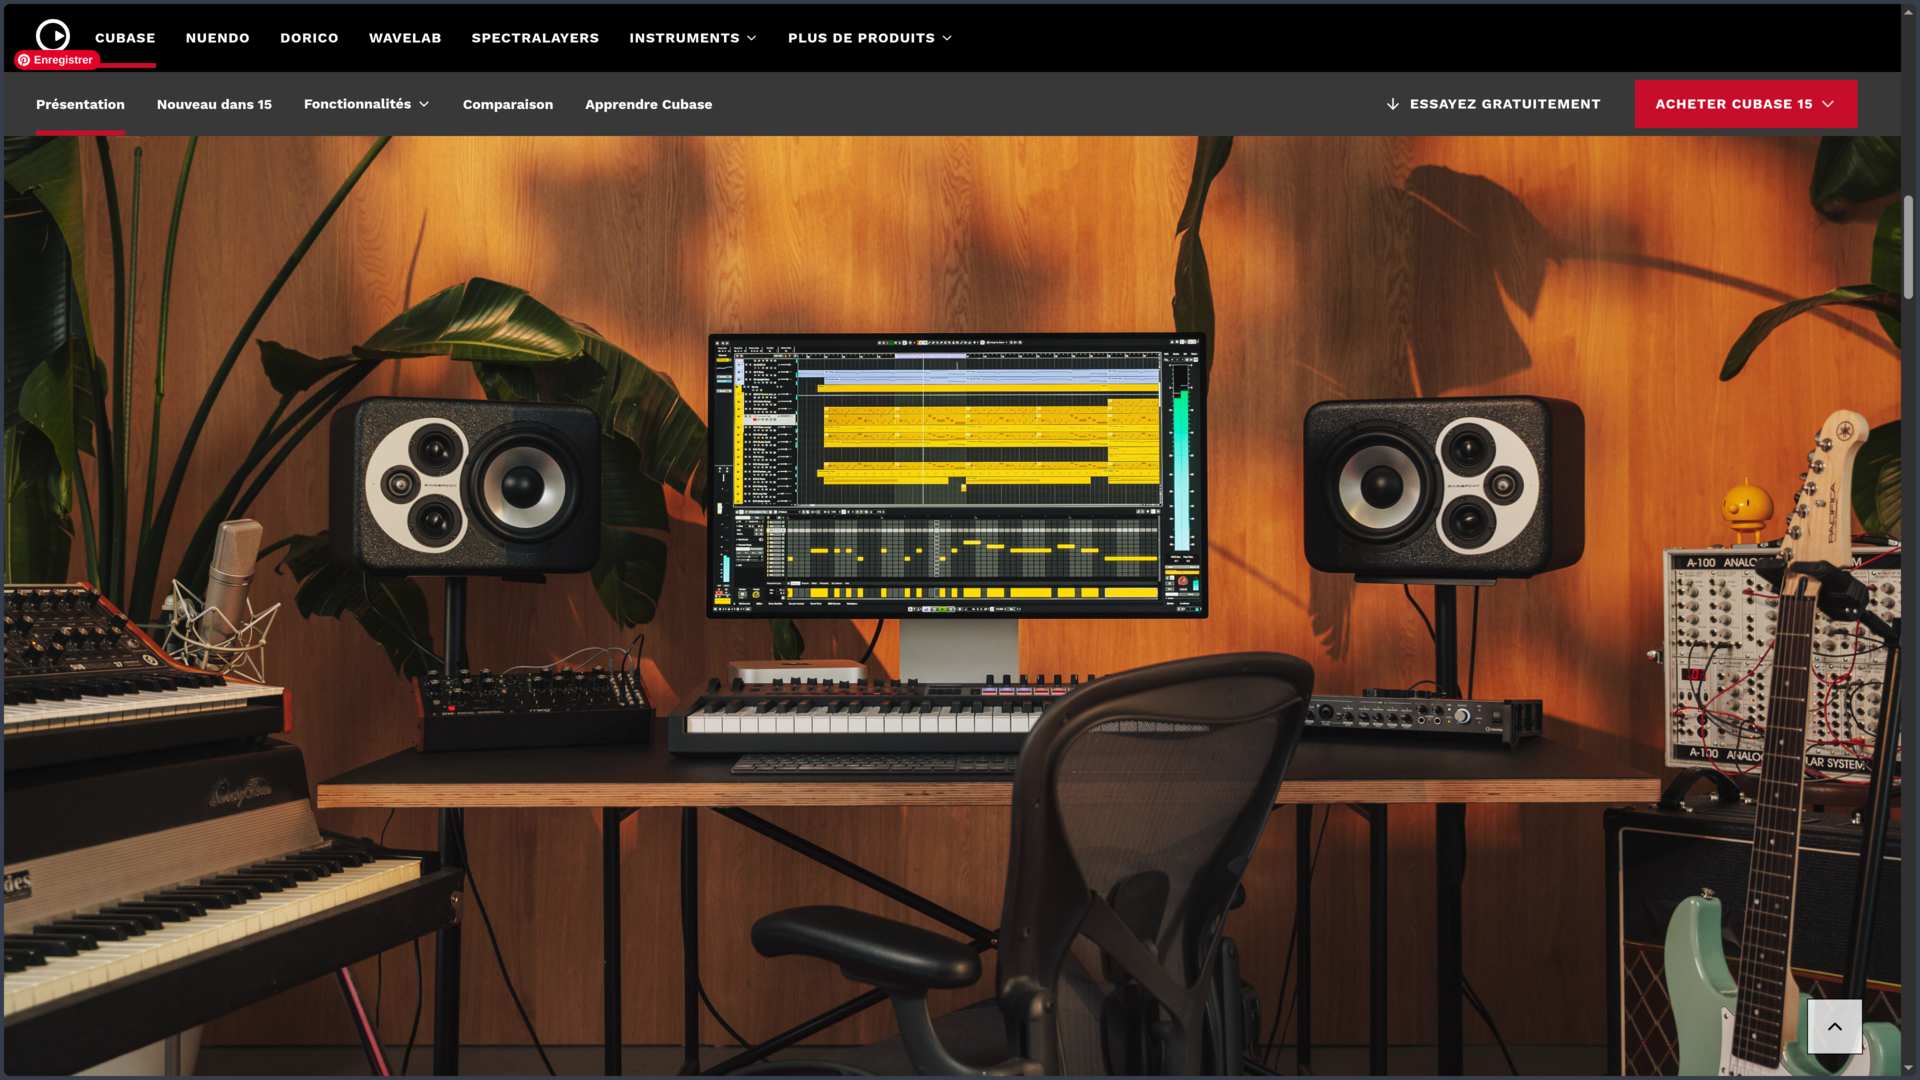
Task: Select the Présentation tab
Action: tap(80, 104)
